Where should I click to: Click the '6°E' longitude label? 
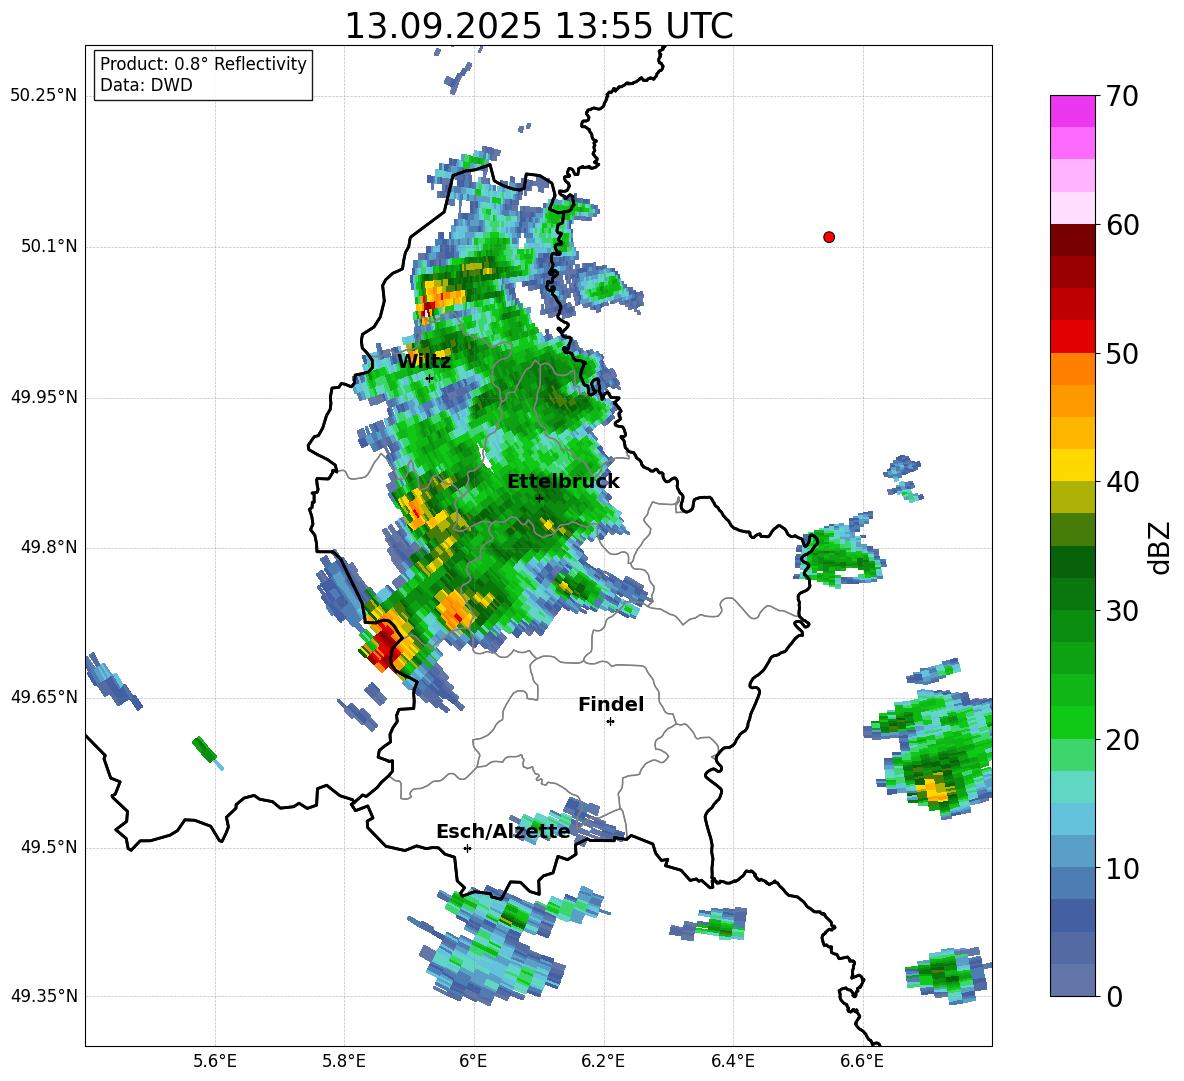click(473, 1061)
